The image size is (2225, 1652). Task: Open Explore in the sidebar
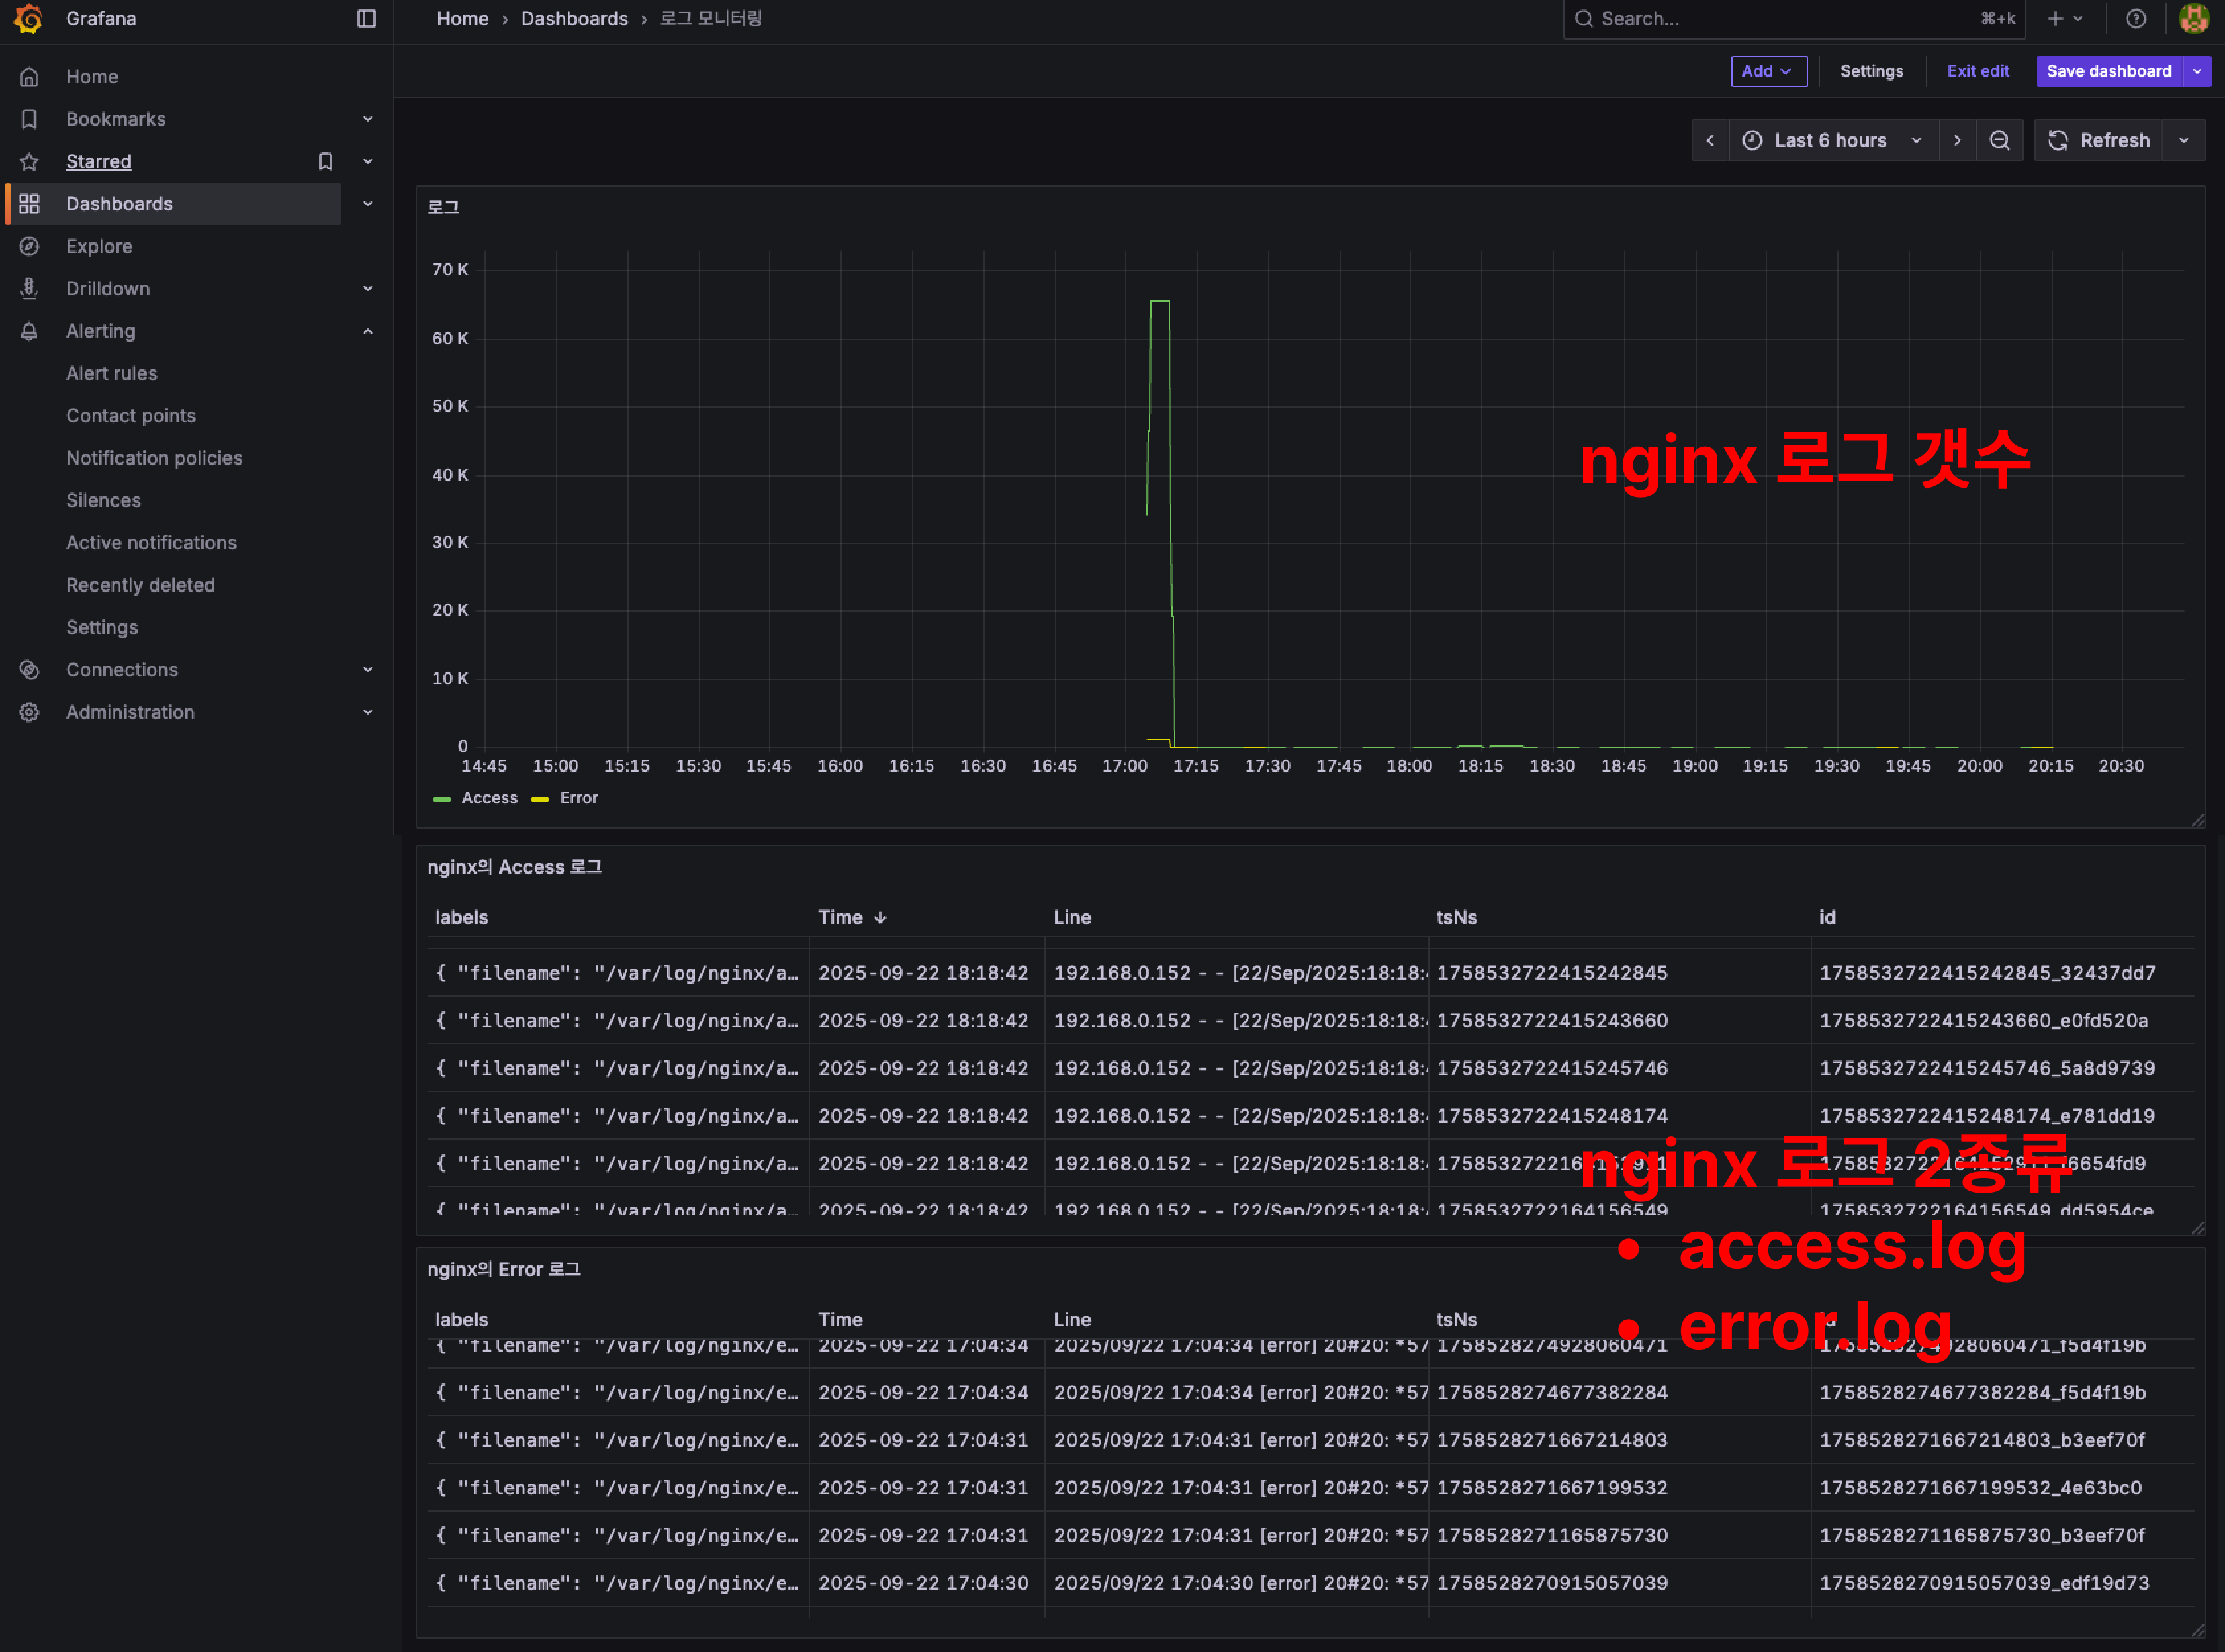(99, 246)
